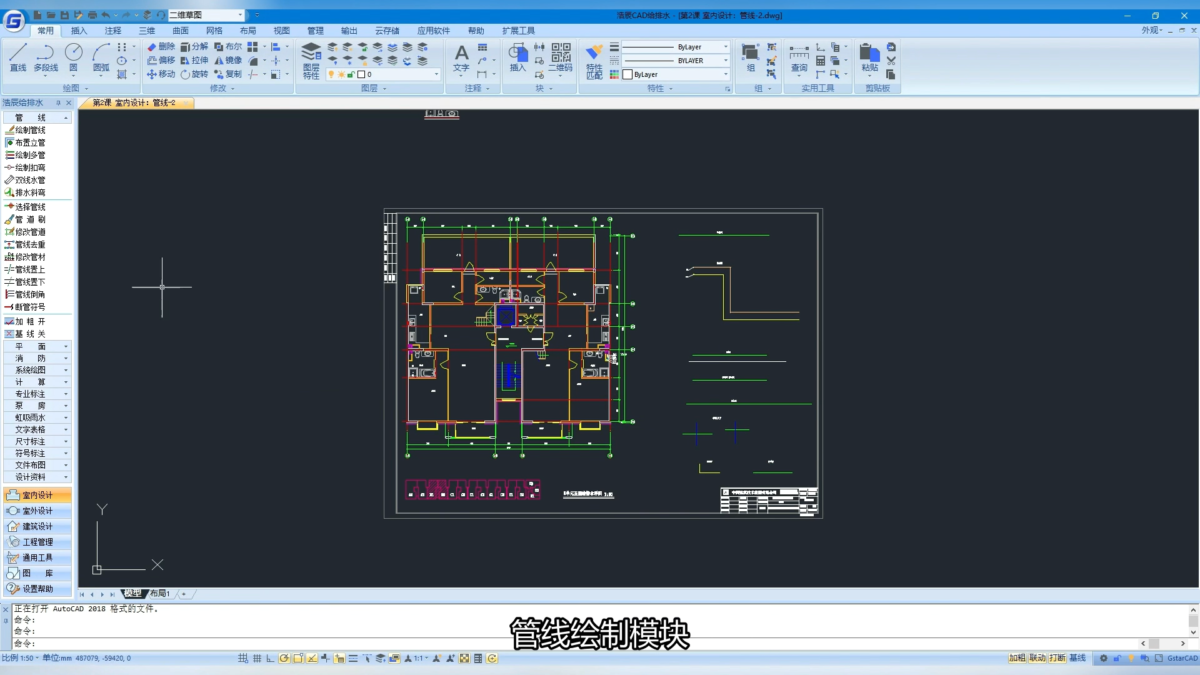Screen dimensions: 1200x675
Task: Click the 排水斜管 tool in side panel
Action: pos(25,192)
